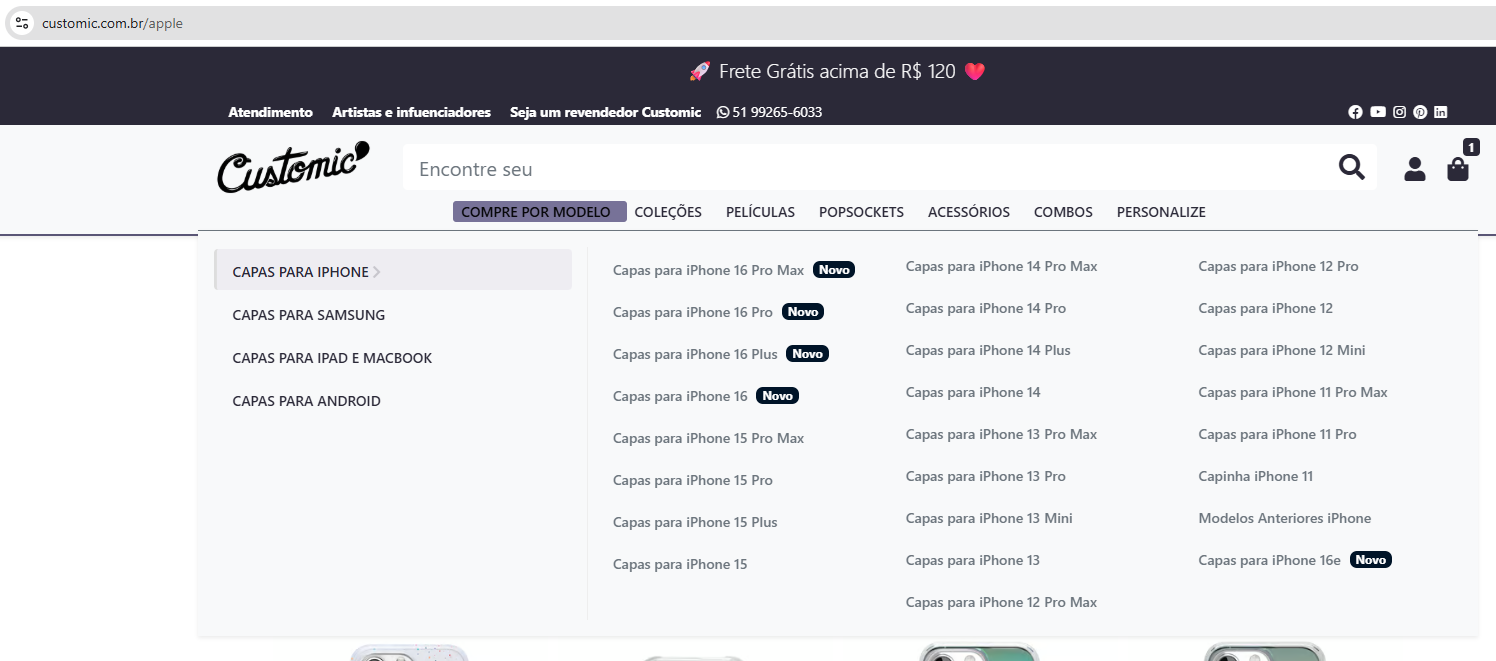Open the LinkedIn social icon
The height and width of the screenshot is (661, 1496).
(x=1441, y=112)
